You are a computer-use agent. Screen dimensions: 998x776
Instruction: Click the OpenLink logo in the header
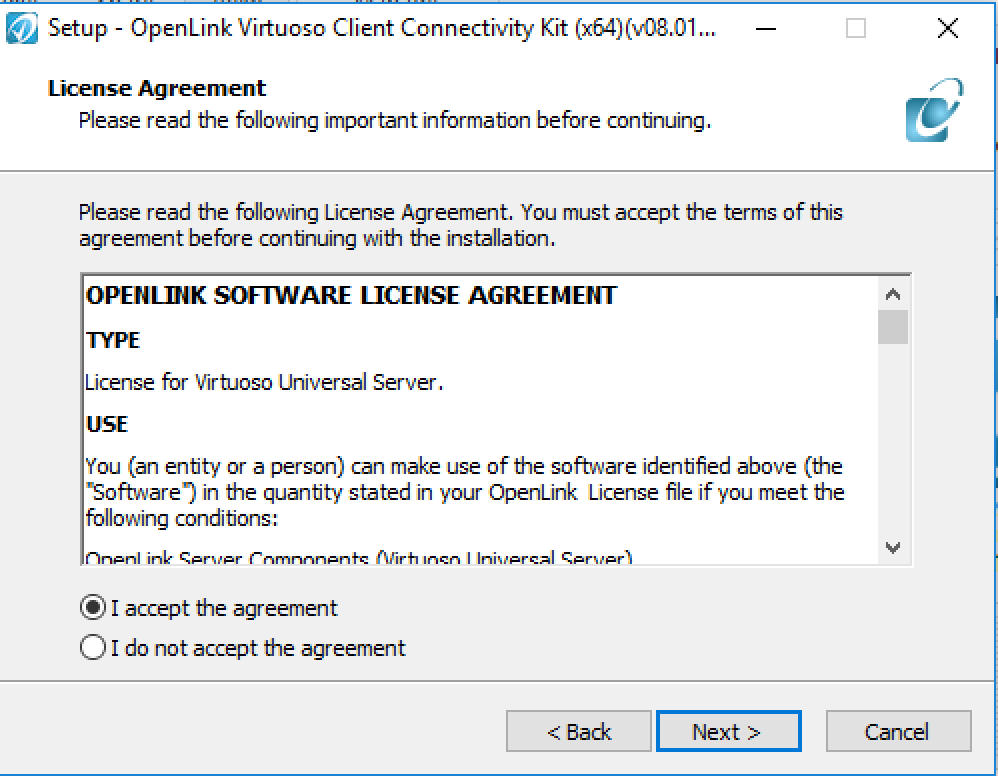pyautogui.click(x=934, y=109)
